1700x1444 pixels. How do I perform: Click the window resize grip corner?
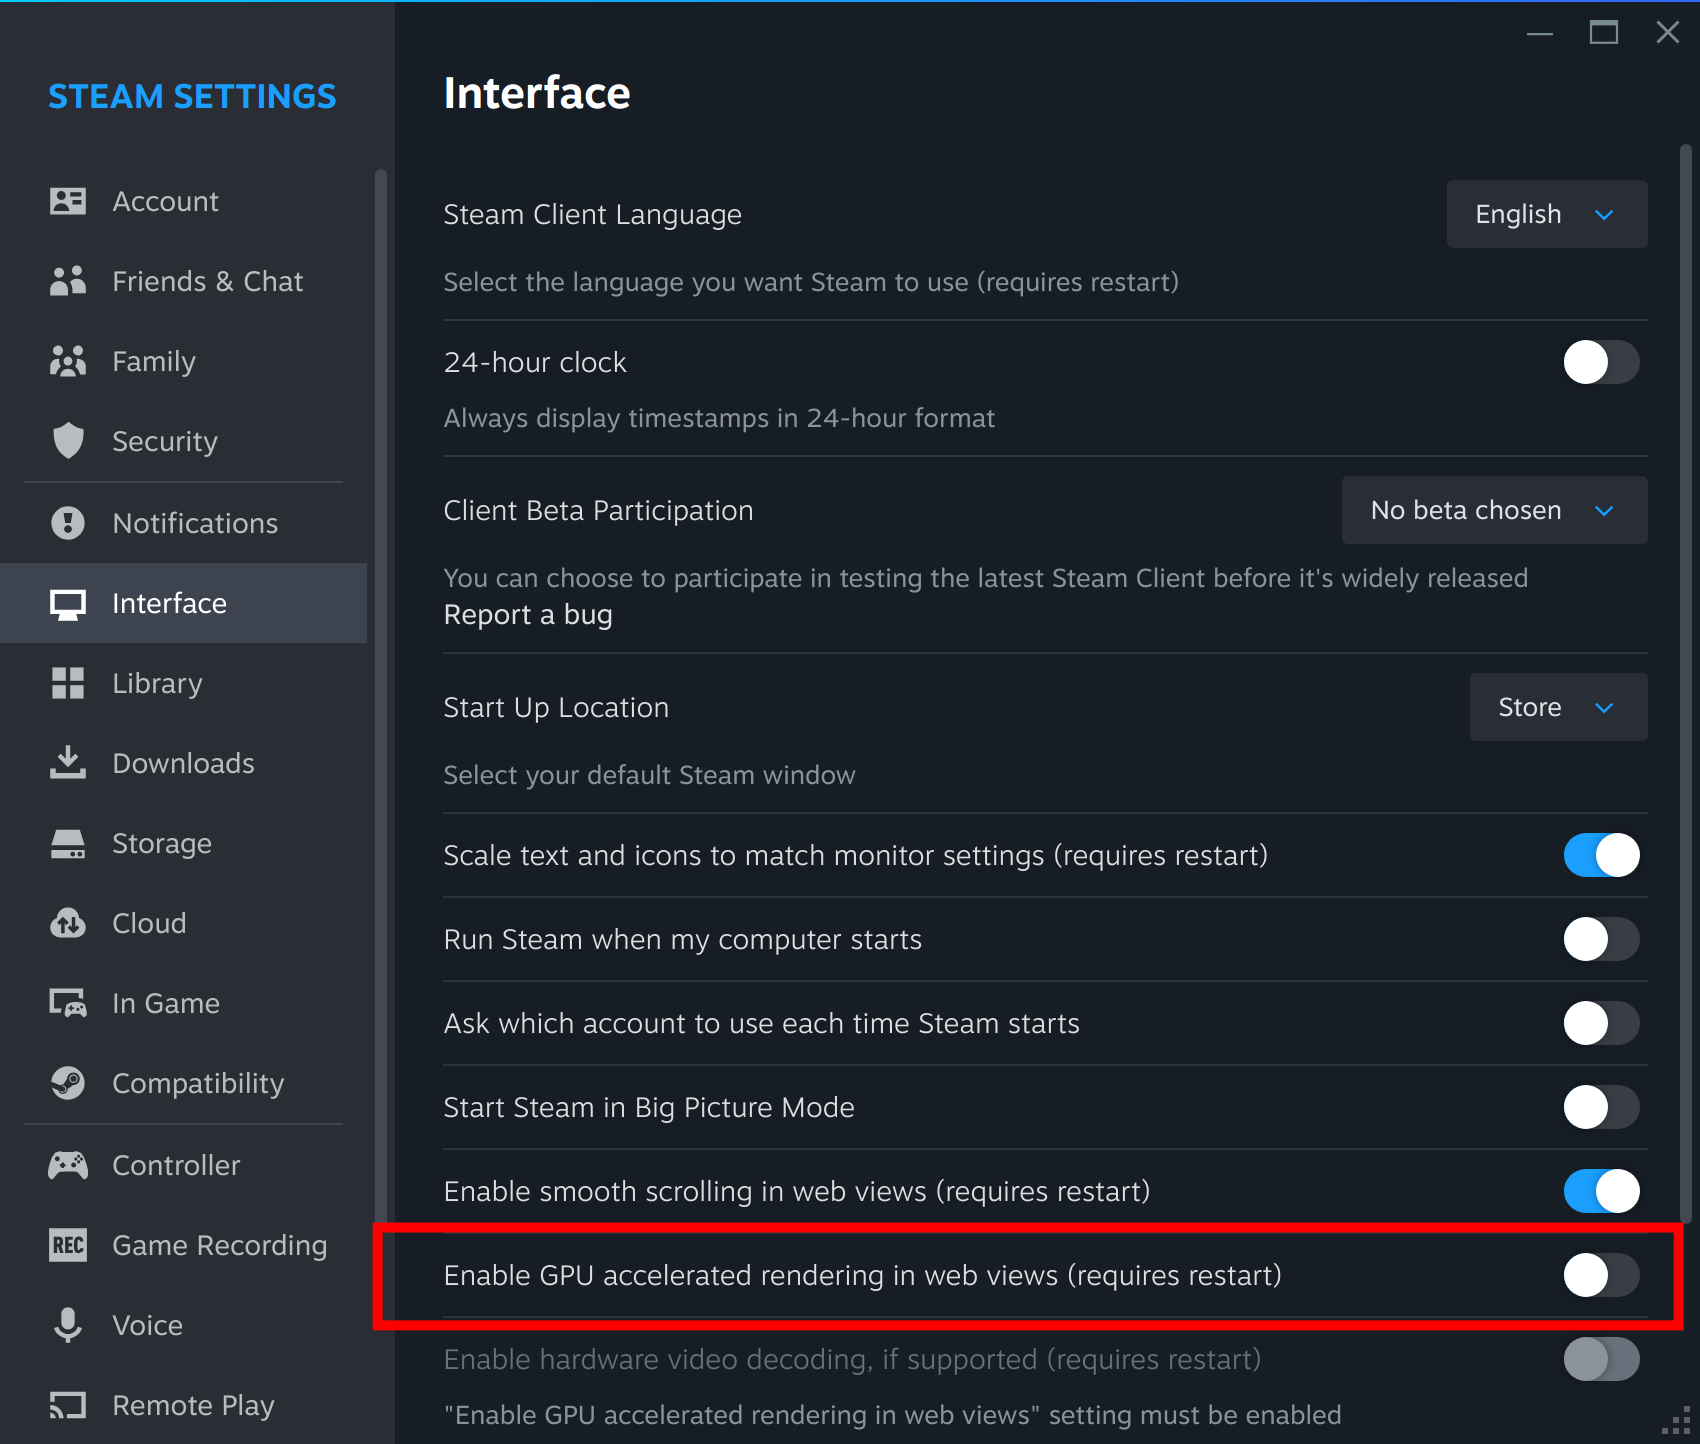(x=1677, y=1421)
